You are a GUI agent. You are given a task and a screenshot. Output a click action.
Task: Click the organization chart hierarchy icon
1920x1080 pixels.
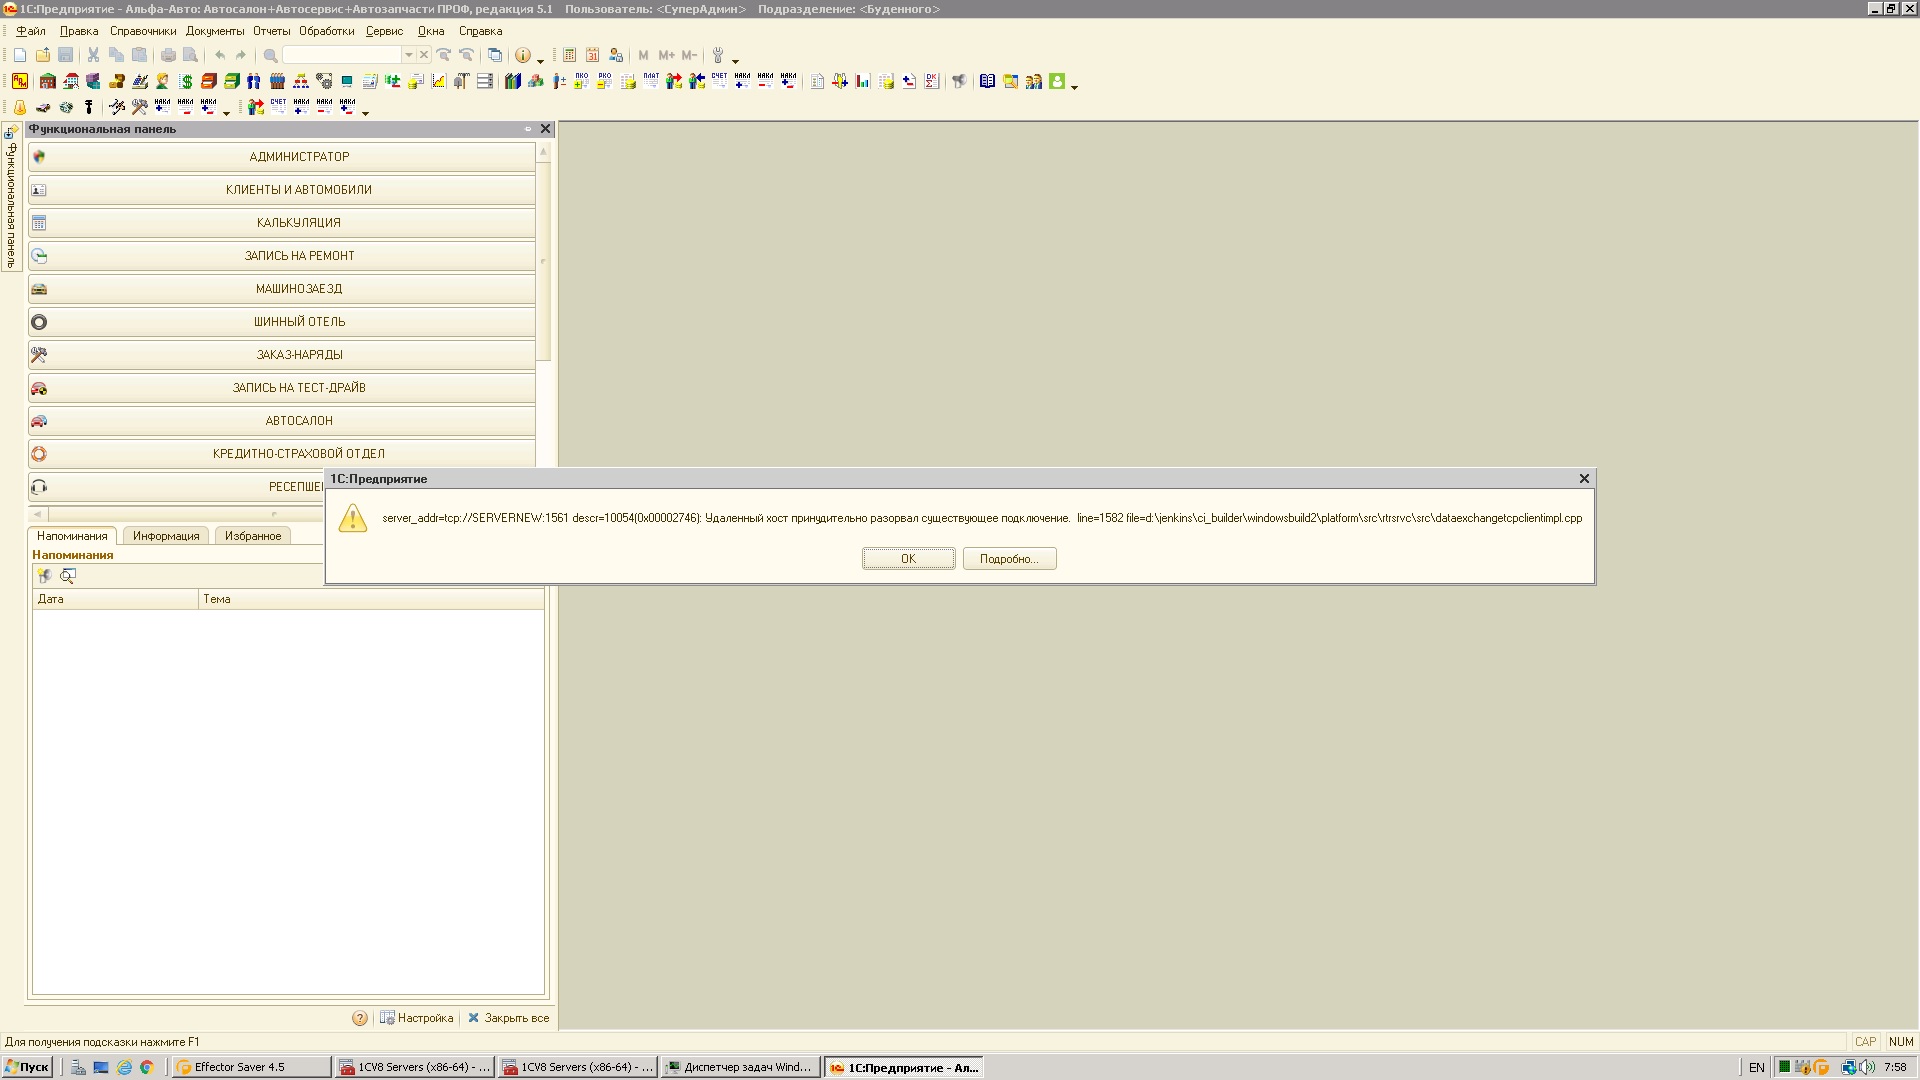(301, 81)
